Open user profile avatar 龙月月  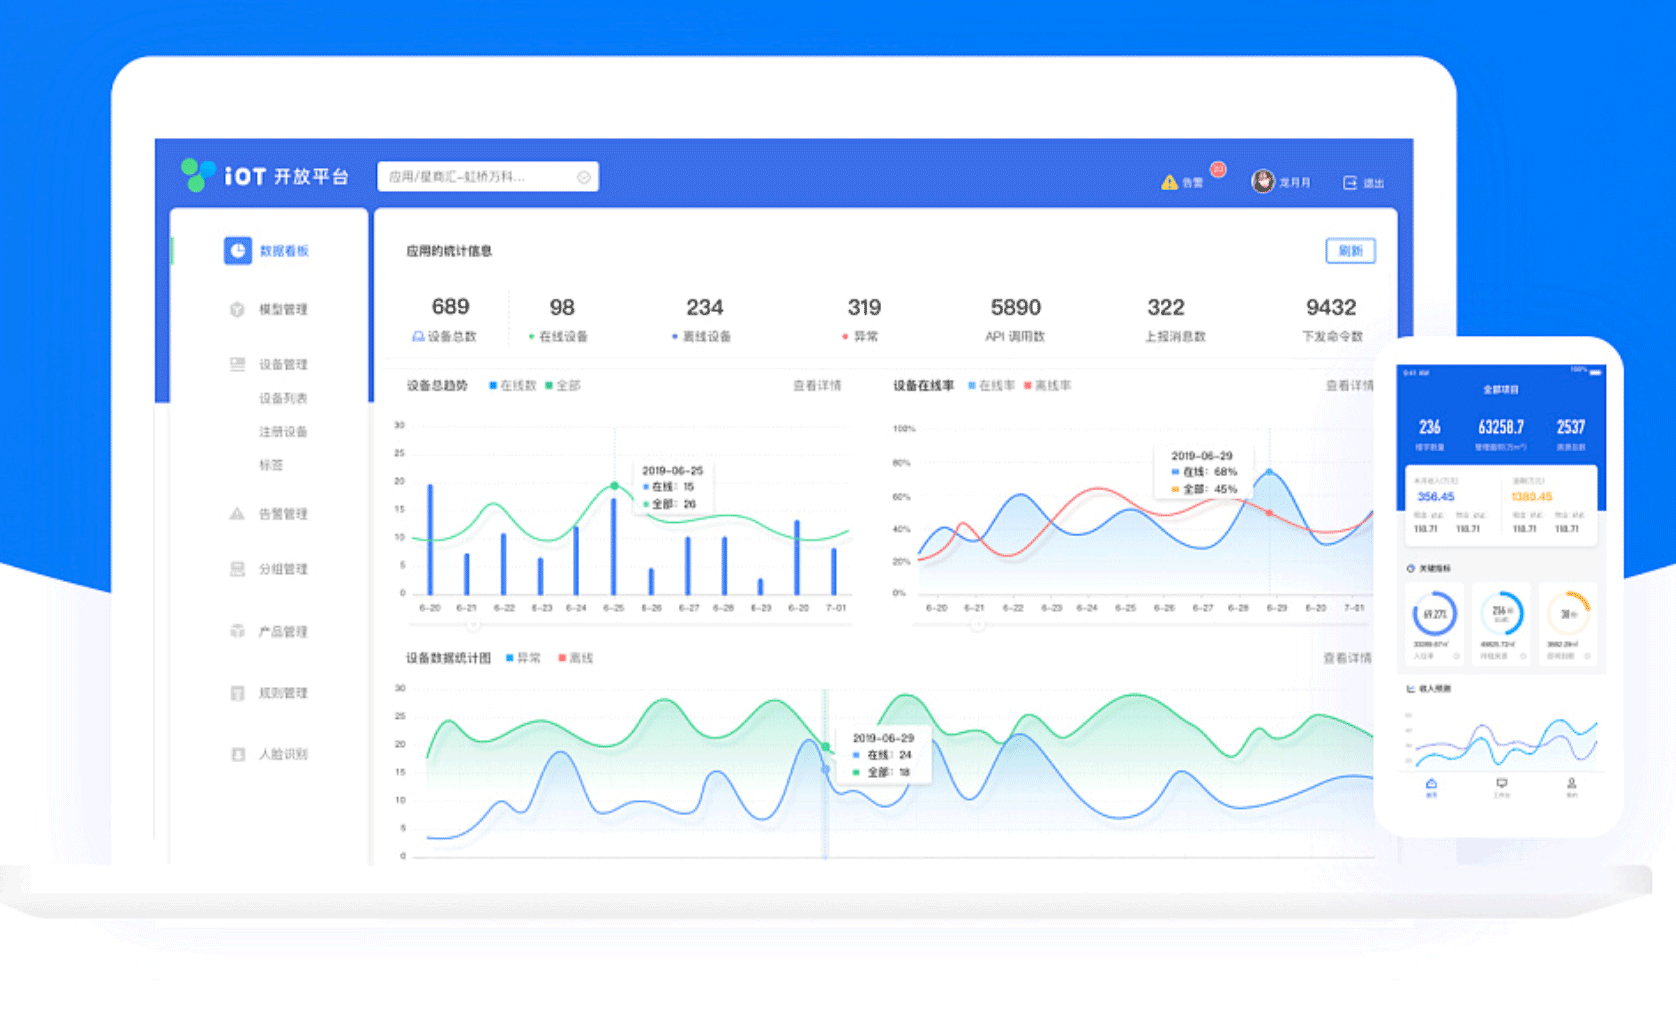tap(1263, 181)
